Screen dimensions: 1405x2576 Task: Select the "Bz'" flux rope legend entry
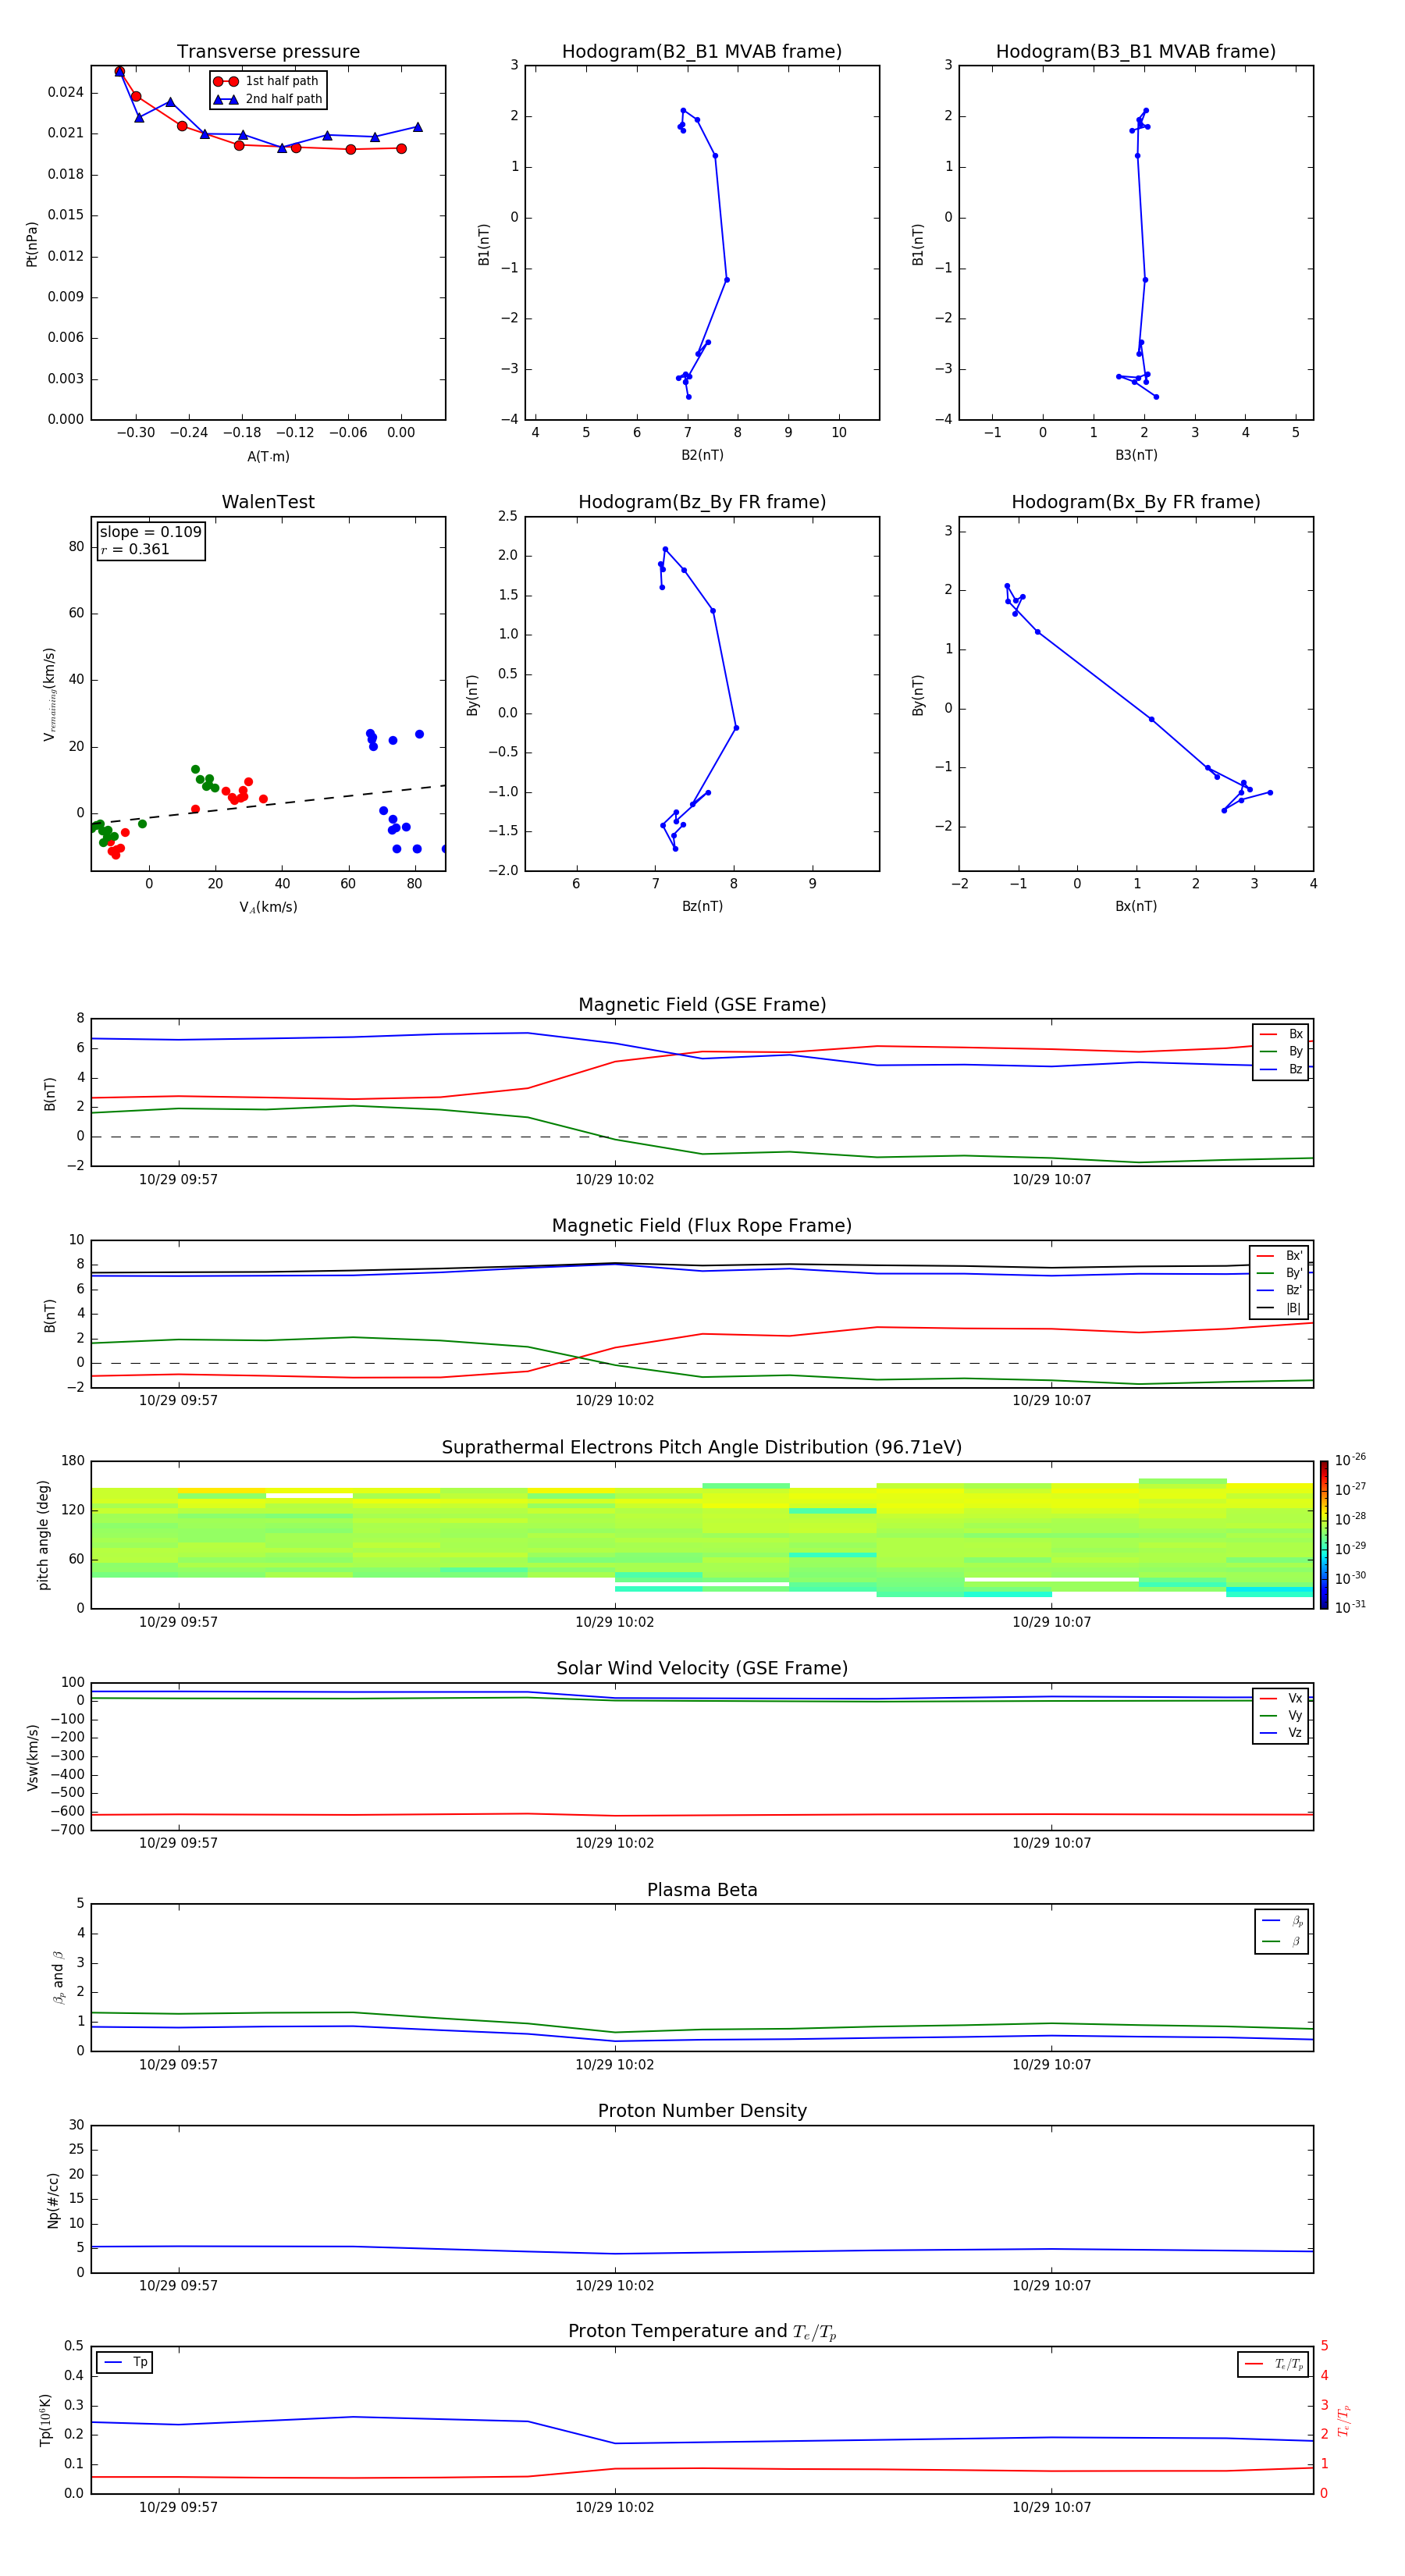[x=1280, y=1290]
